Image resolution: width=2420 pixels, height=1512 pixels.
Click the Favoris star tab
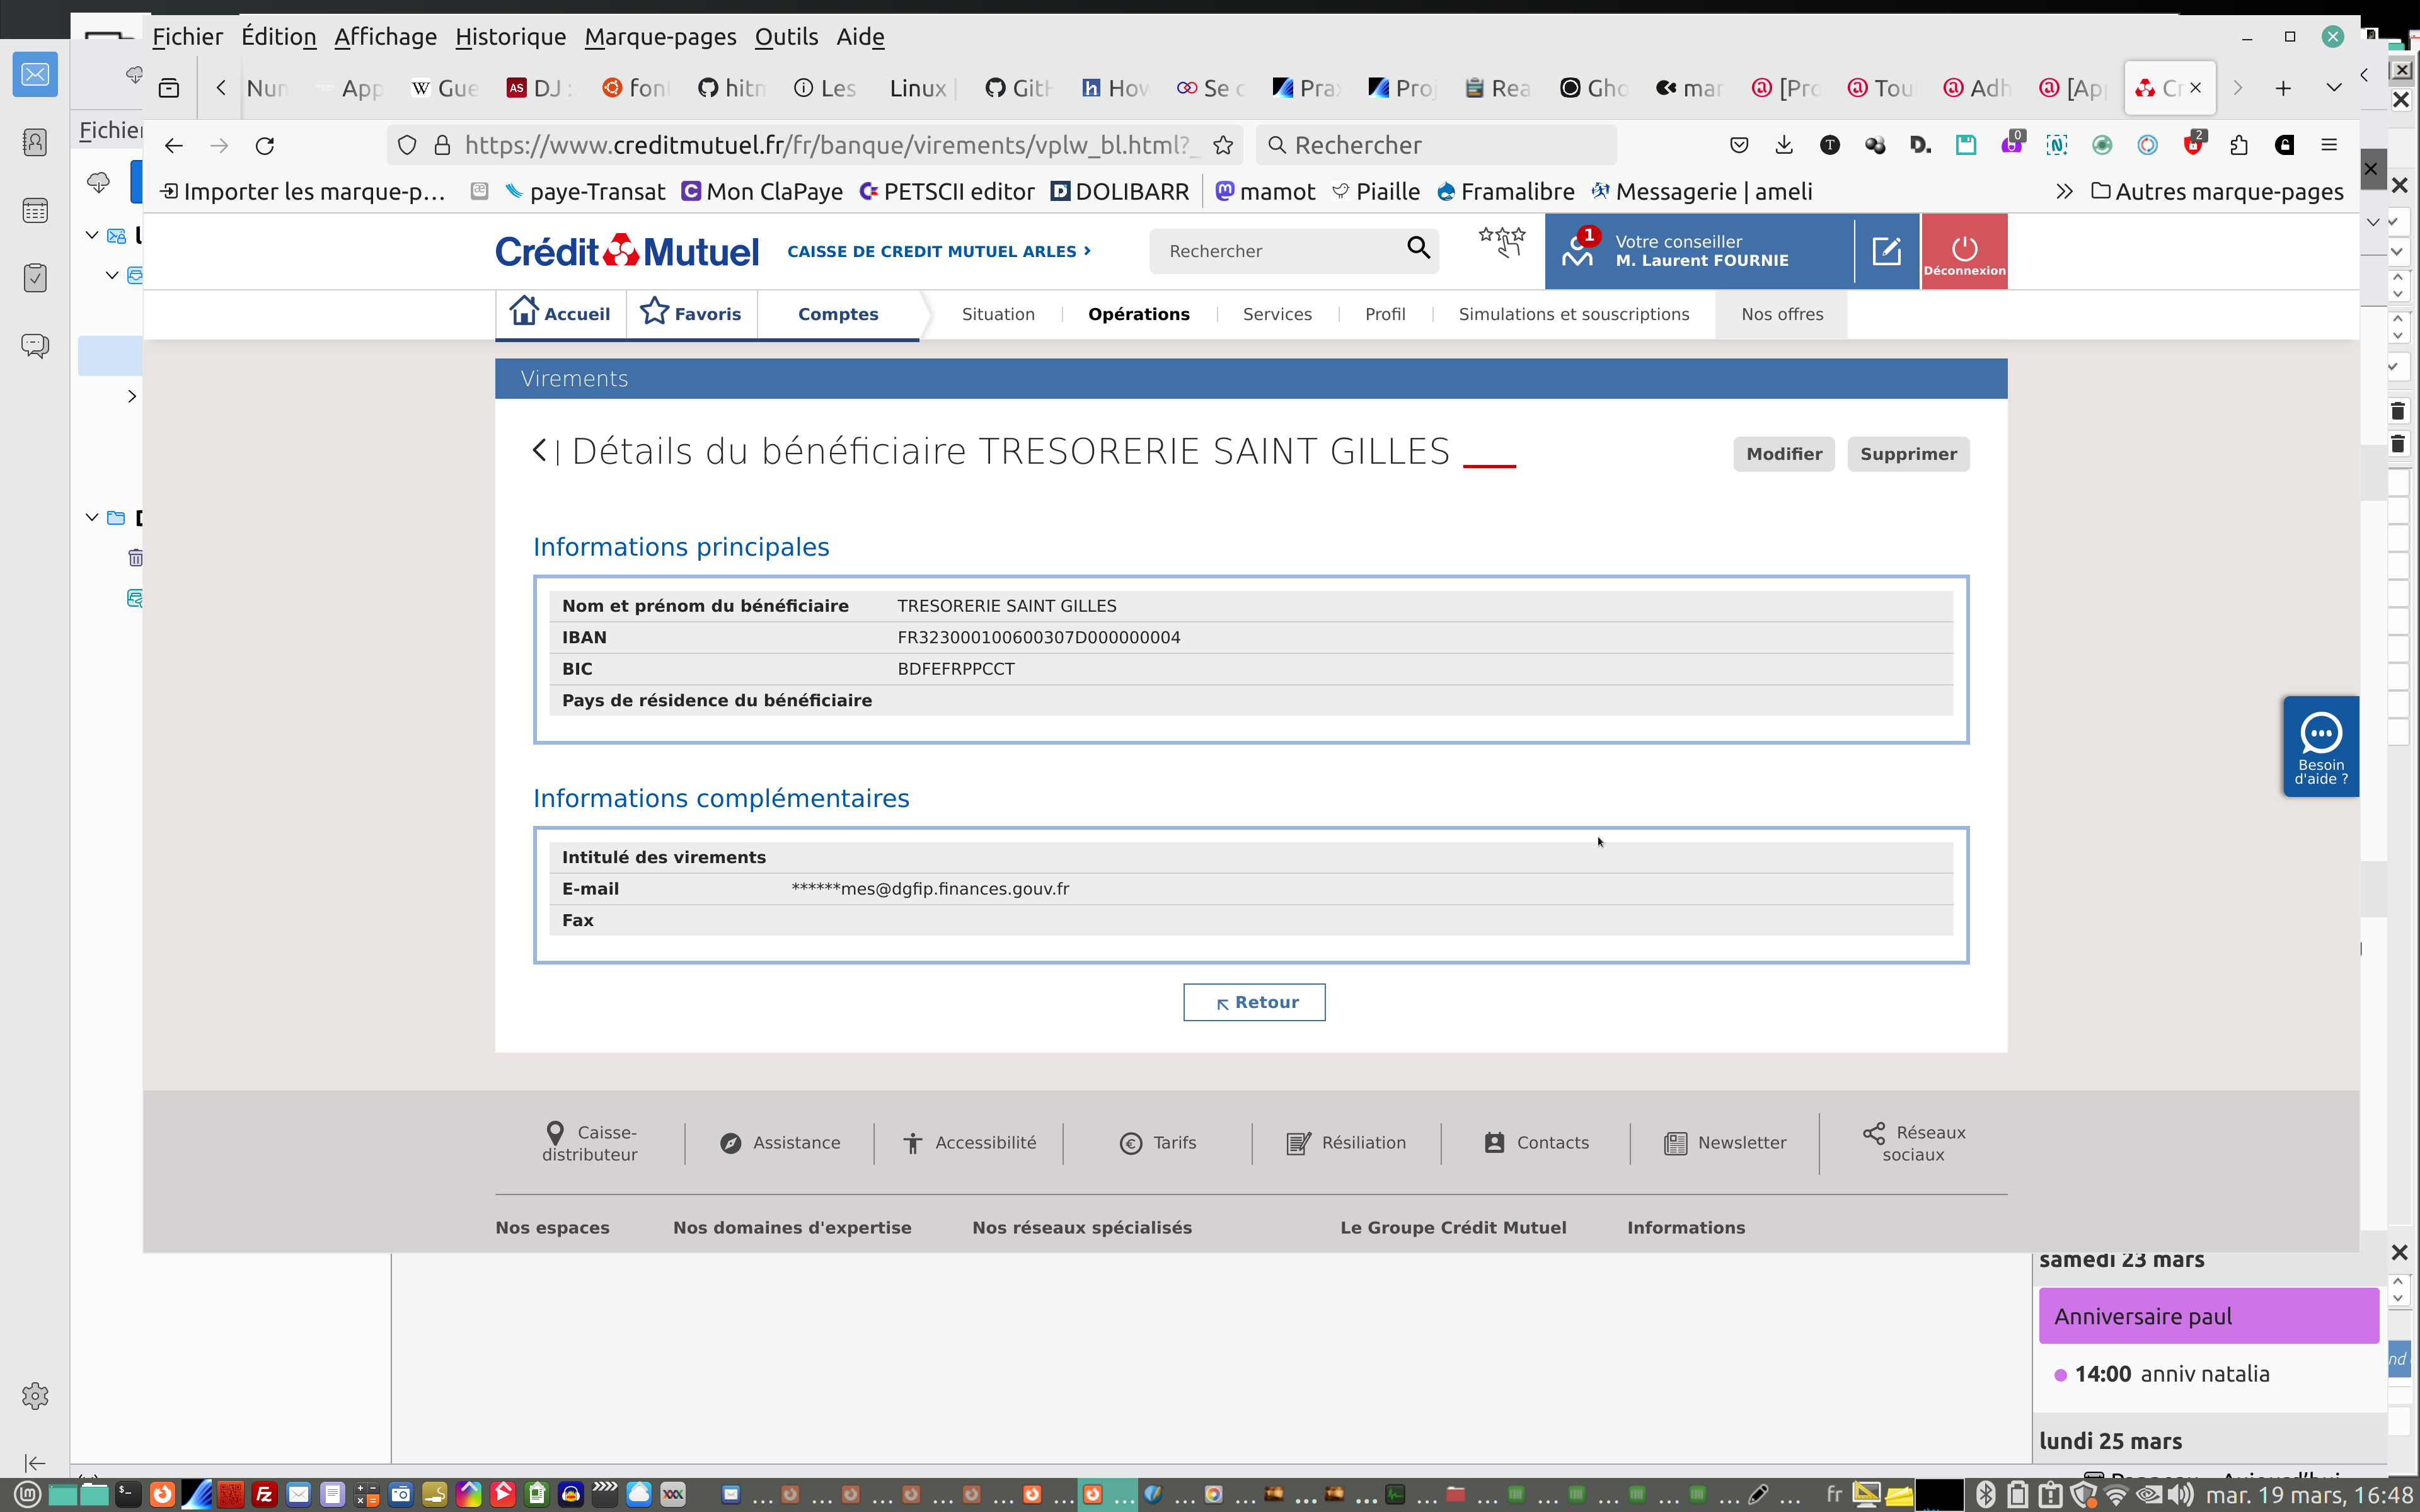click(x=691, y=314)
